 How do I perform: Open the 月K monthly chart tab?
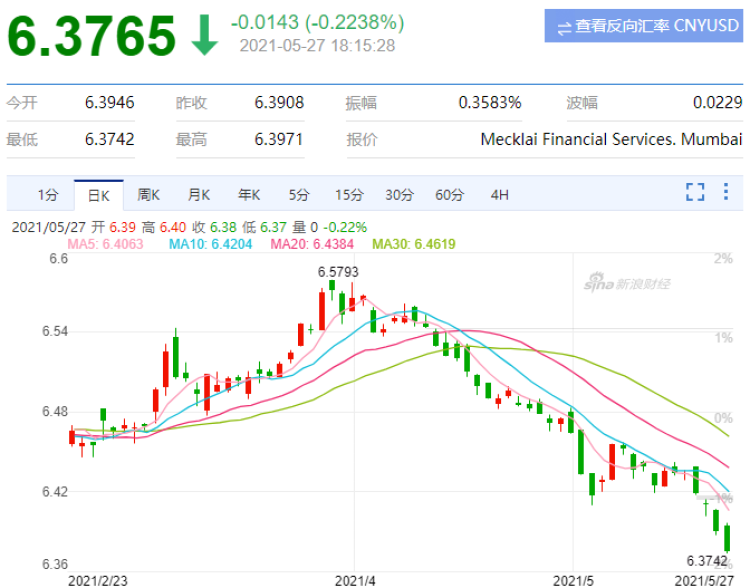[x=199, y=195]
